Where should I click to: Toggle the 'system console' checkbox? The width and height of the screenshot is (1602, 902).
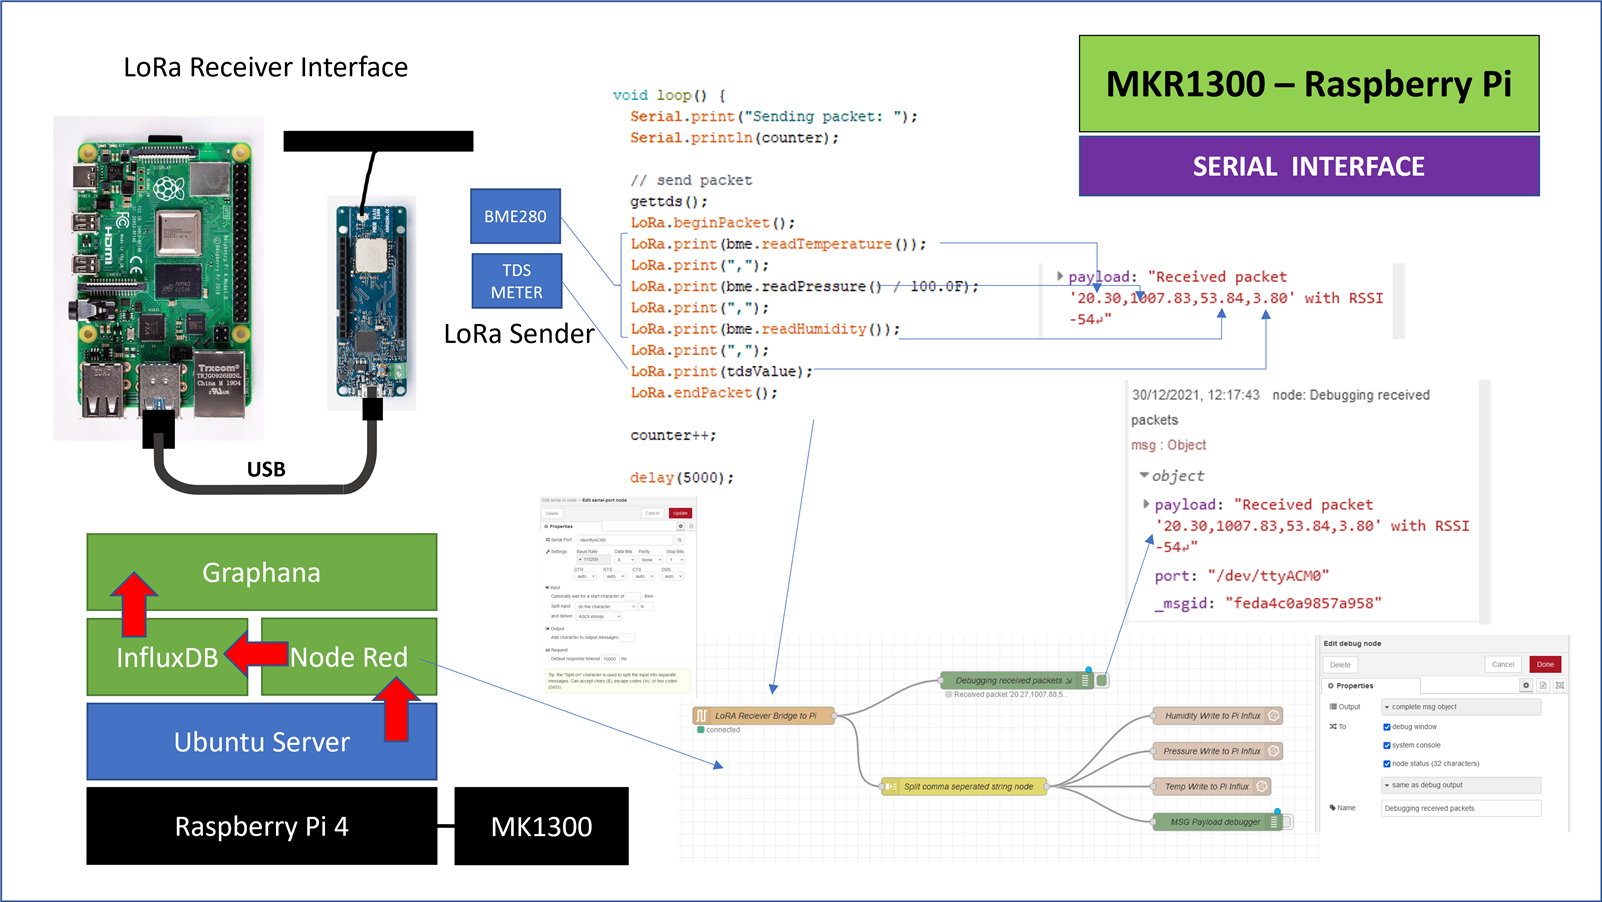point(1387,745)
